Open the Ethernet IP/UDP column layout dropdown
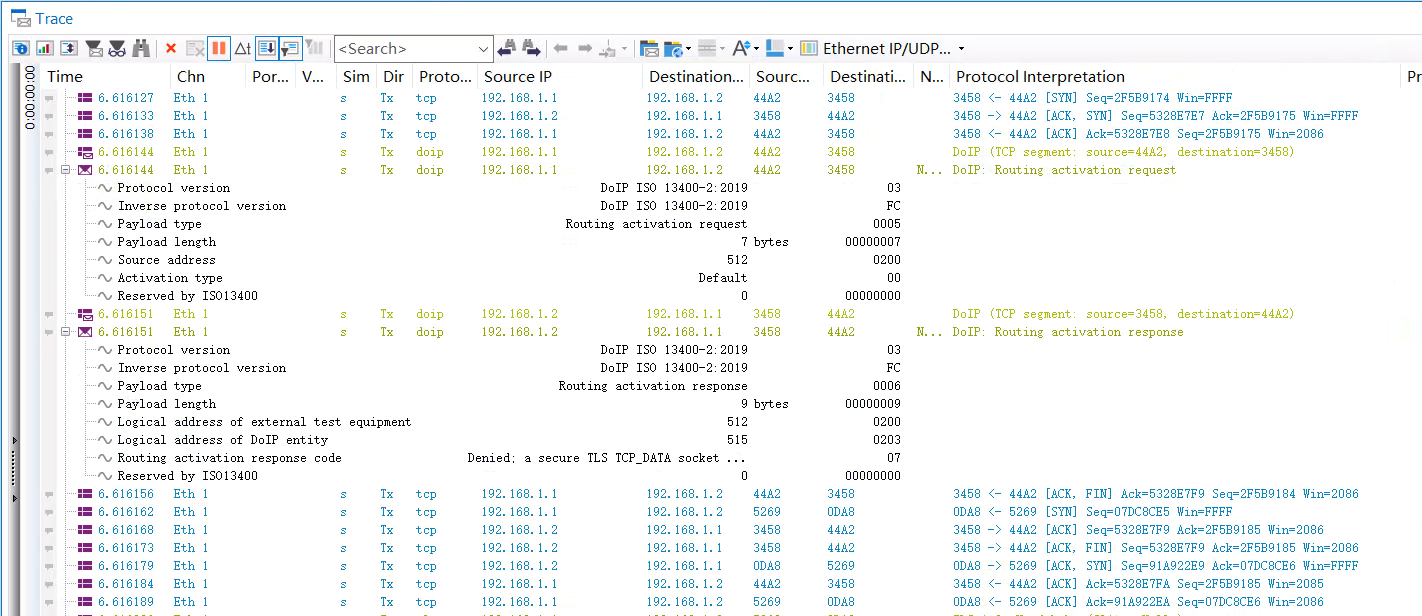This screenshot has height=616, width=1422. coord(961,49)
